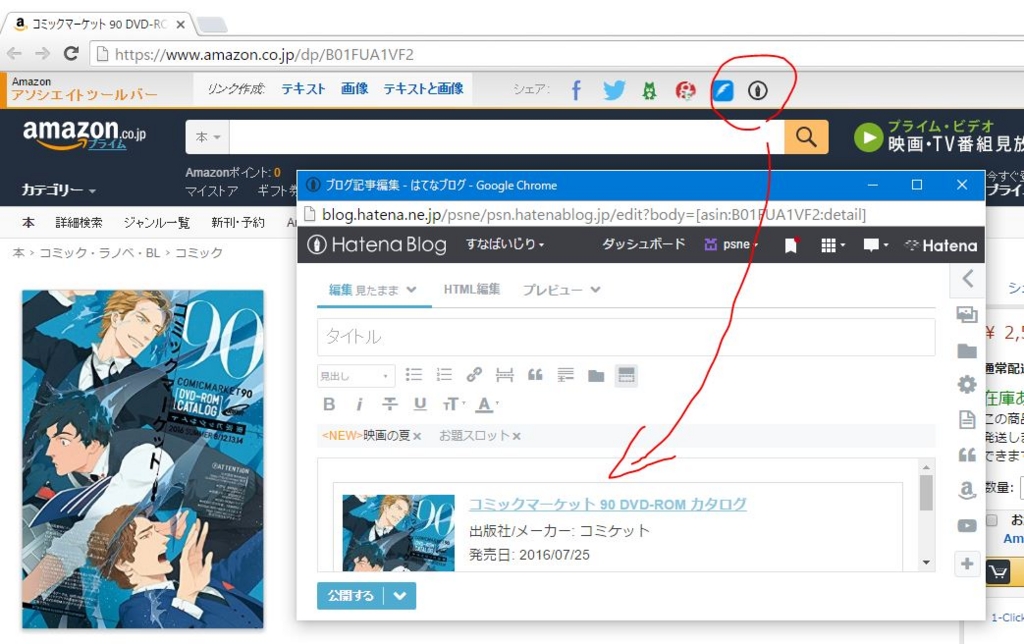Open ジャンル一覧 in Amazon books nav
The height and width of the screenshot is (644, 1024).
[x=157, y=223]
